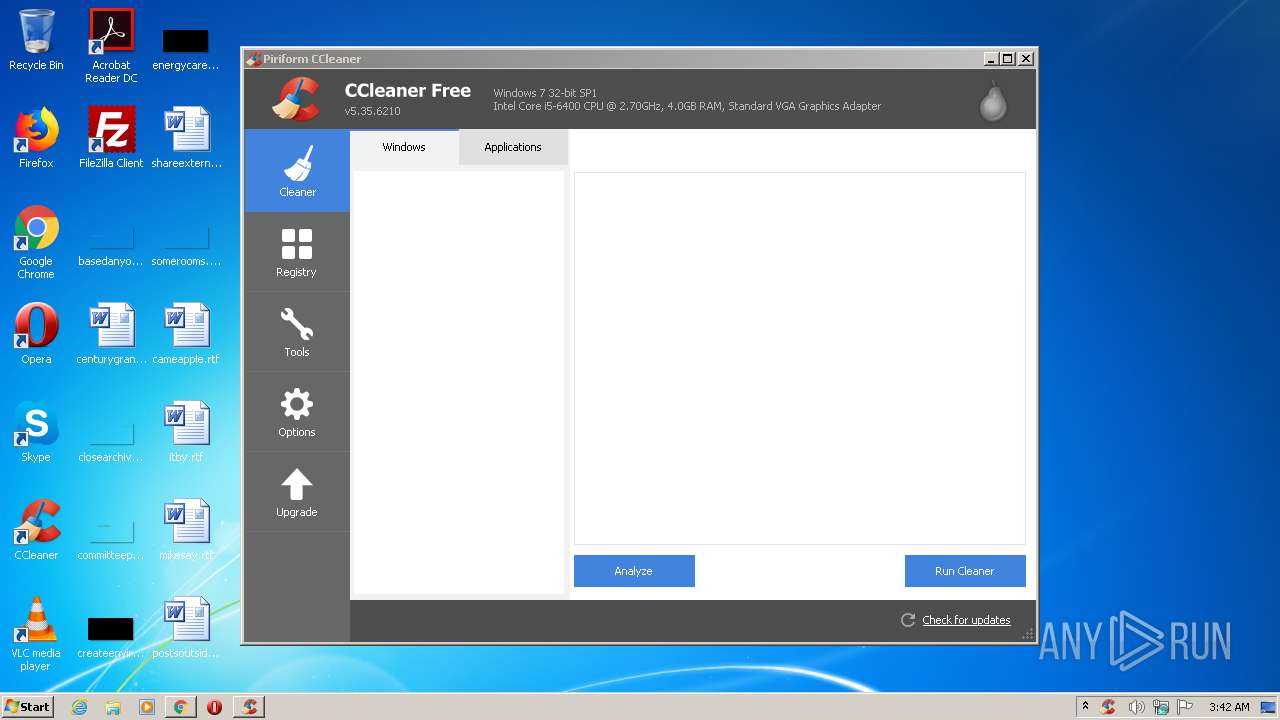Maximize the CCleaner window

point(1008,59)
